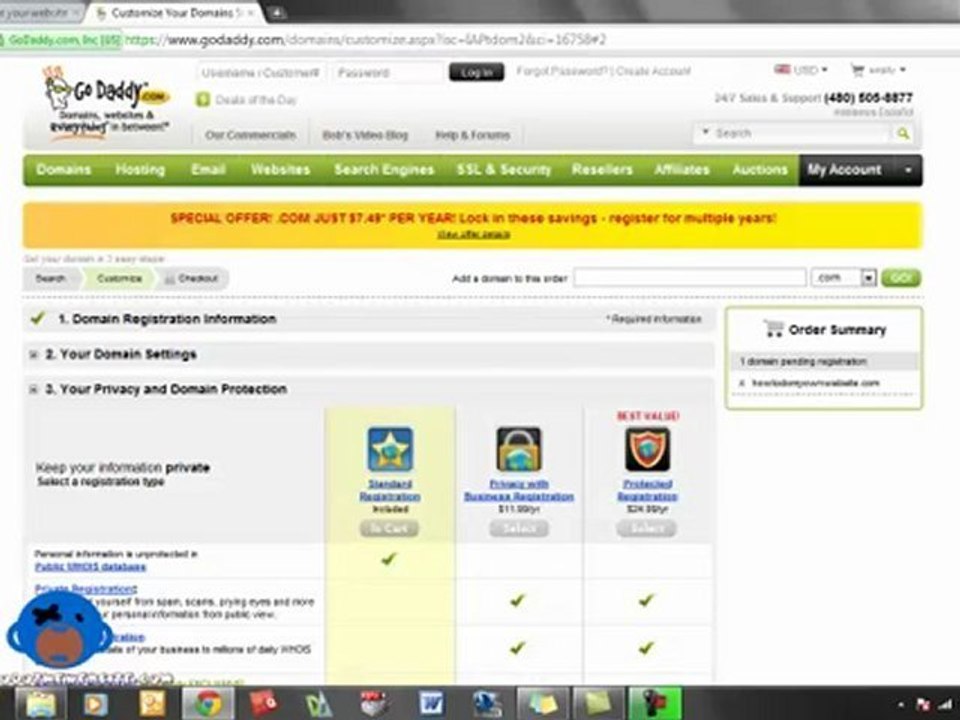
Task: Click the green checkmark beside Domain Registration Information
Action: 38,318
